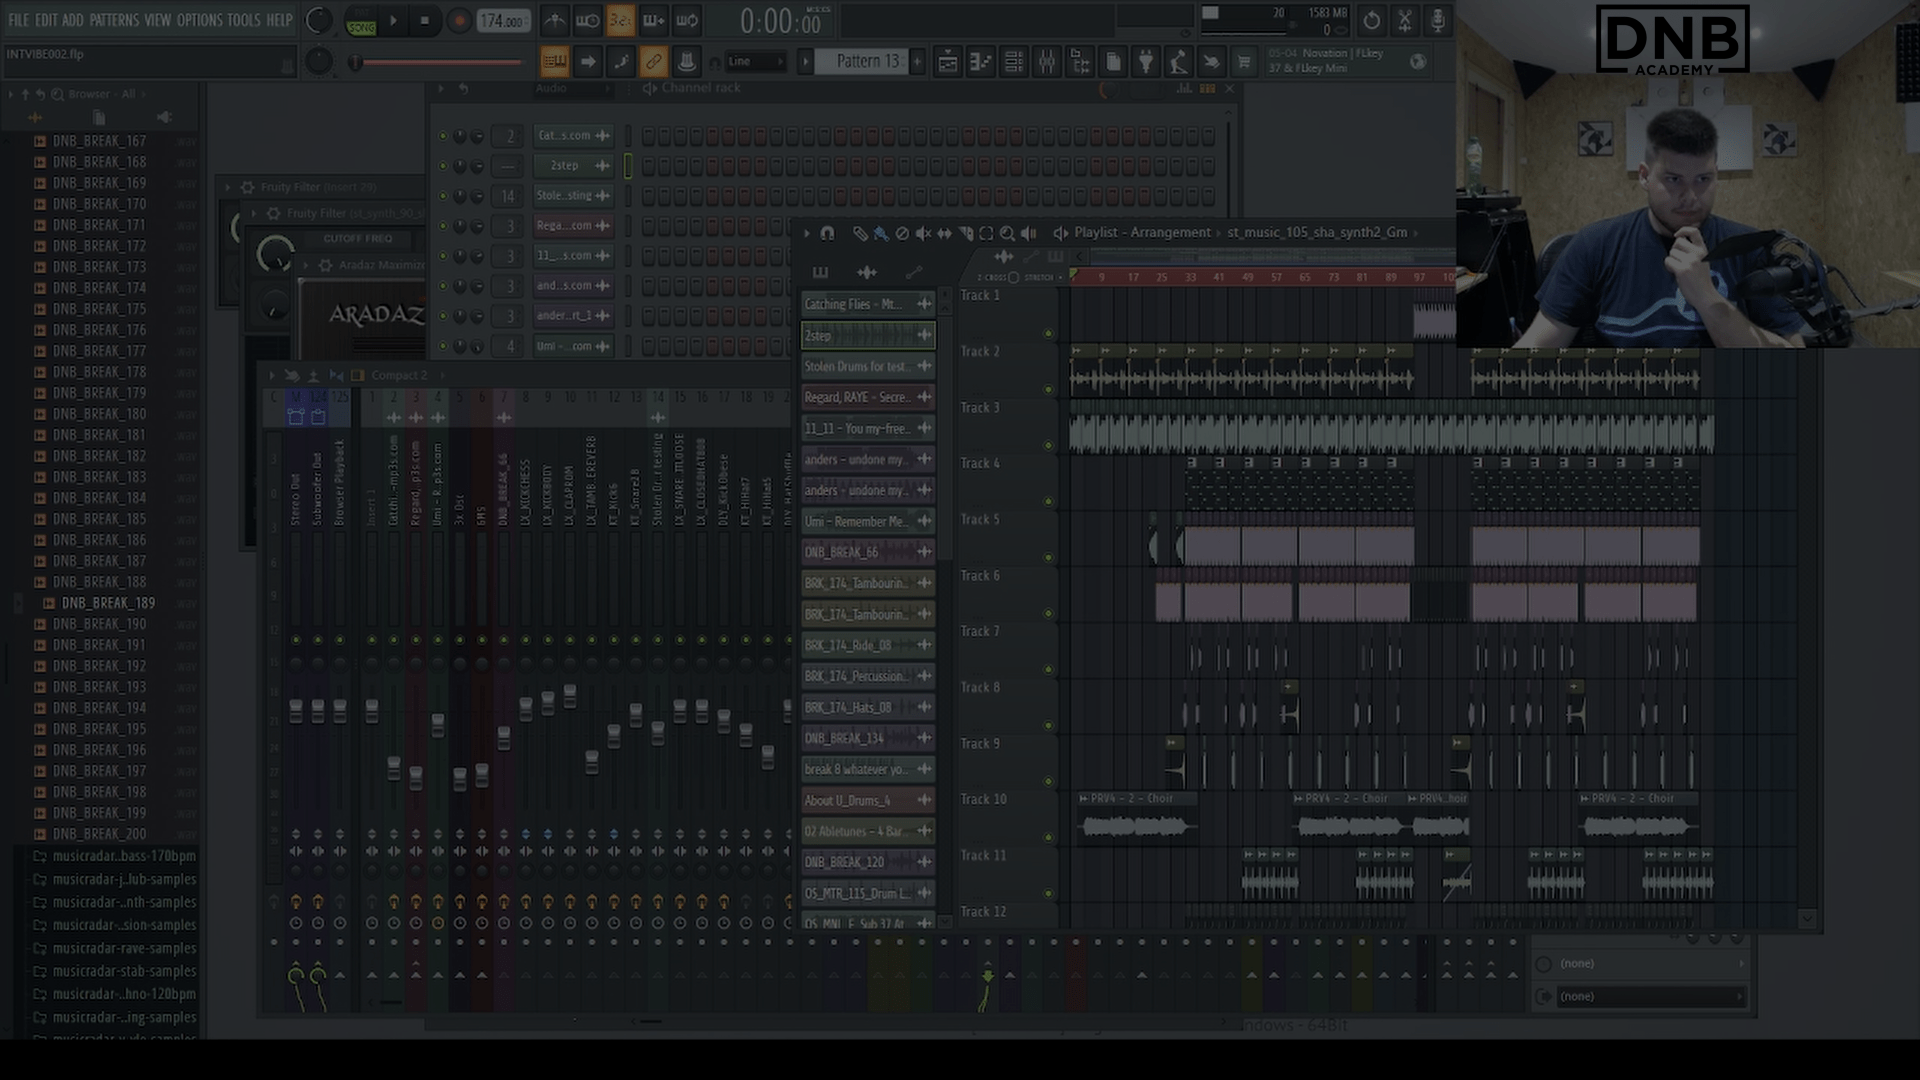Select the playlist slip tool
Viewport: 1920px width, 1080px height.
click(944, 233)
